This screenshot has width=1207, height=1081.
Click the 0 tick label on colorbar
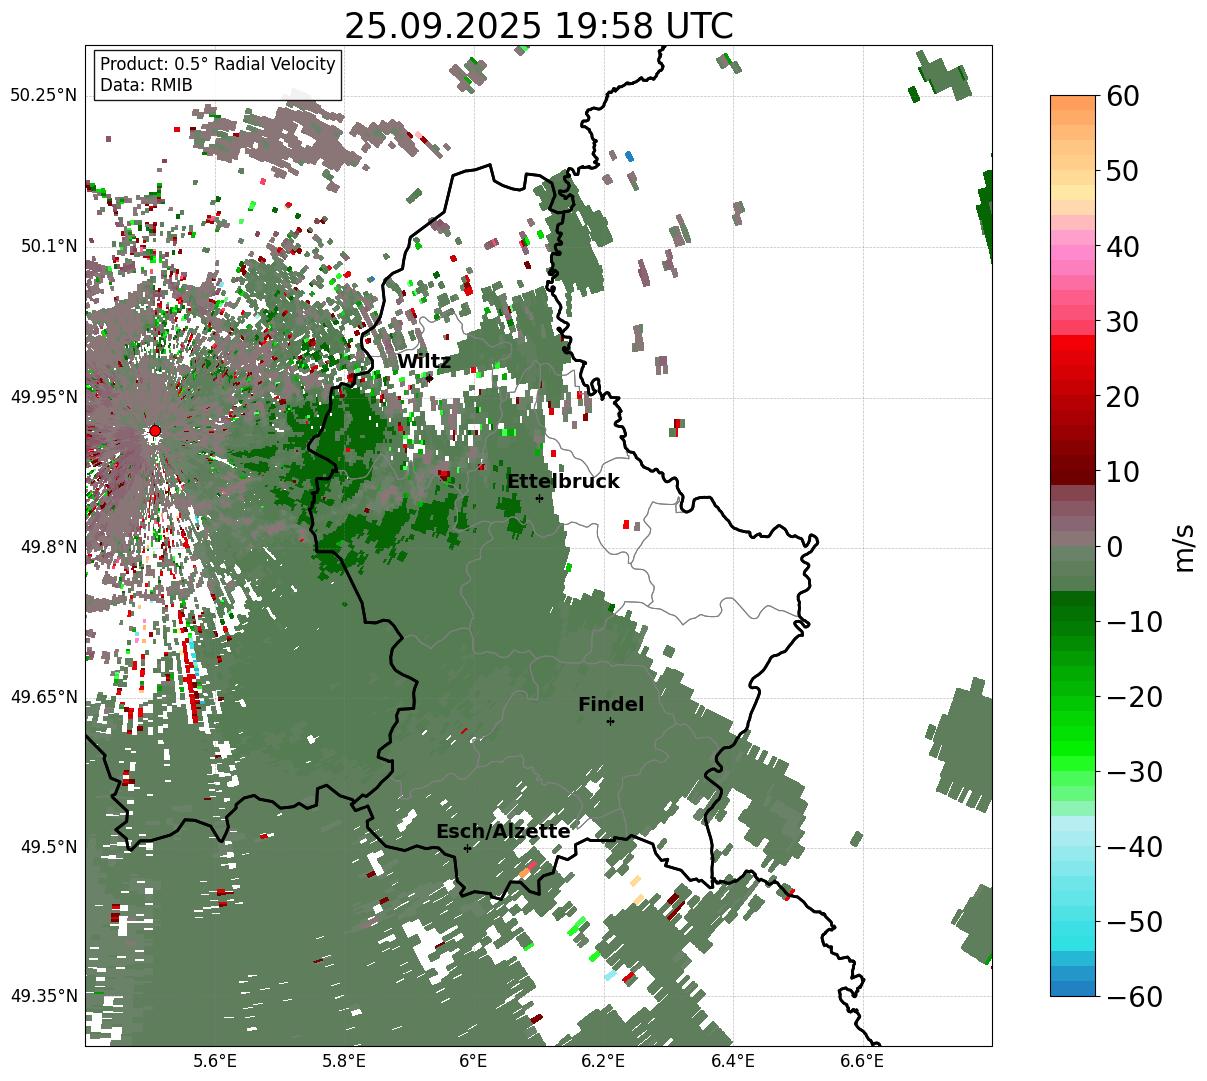pos(1115,547)
